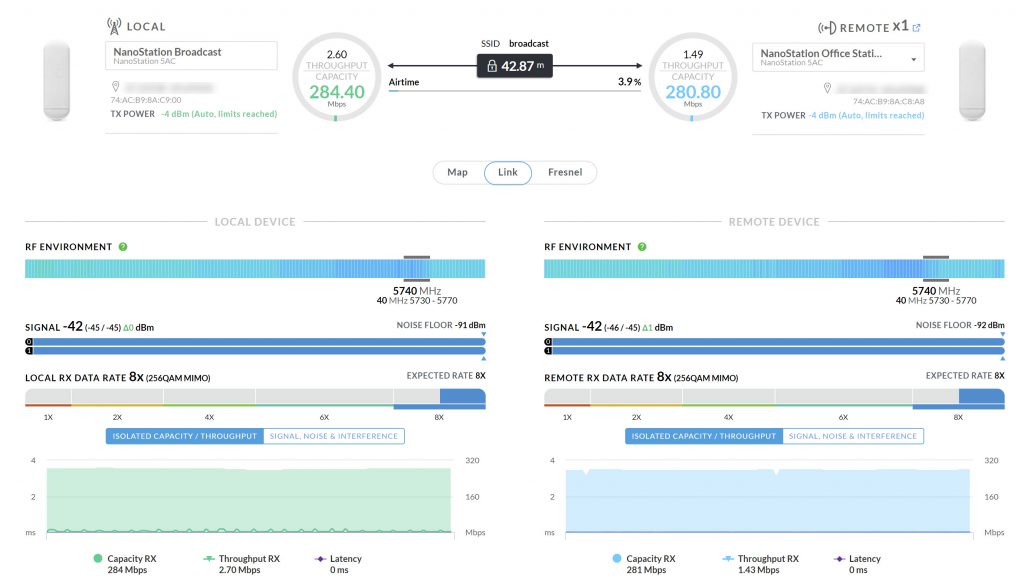
Task: Open remote device via external link icon
Action: (x=916, y=27)
